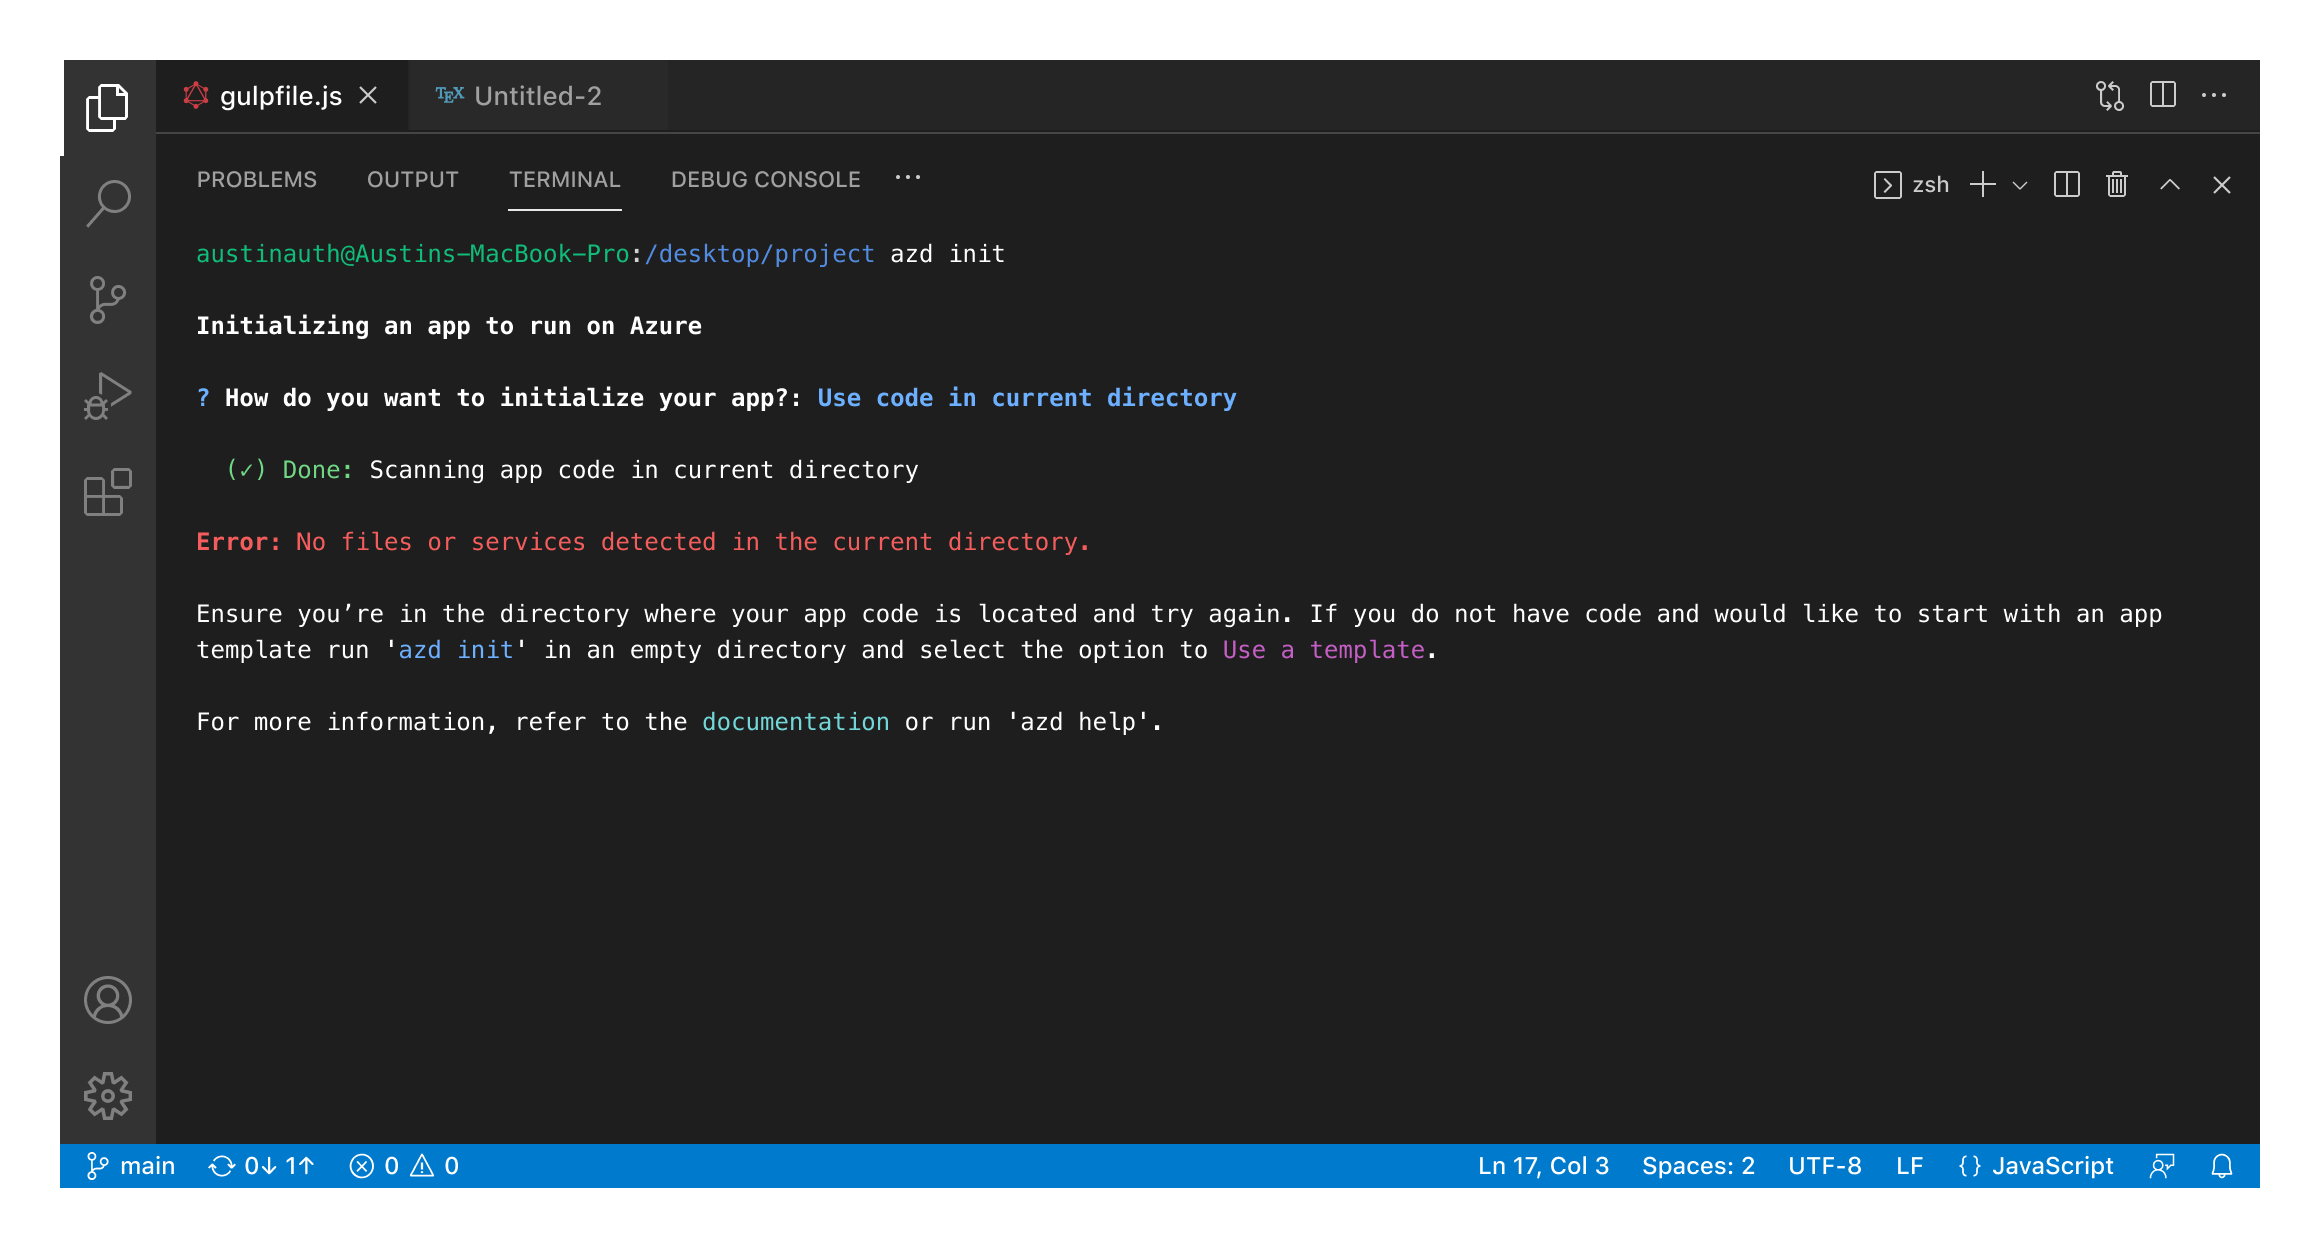Open the Manage gear menu
The image size is (2320, 1248).
pos(108,1094)
